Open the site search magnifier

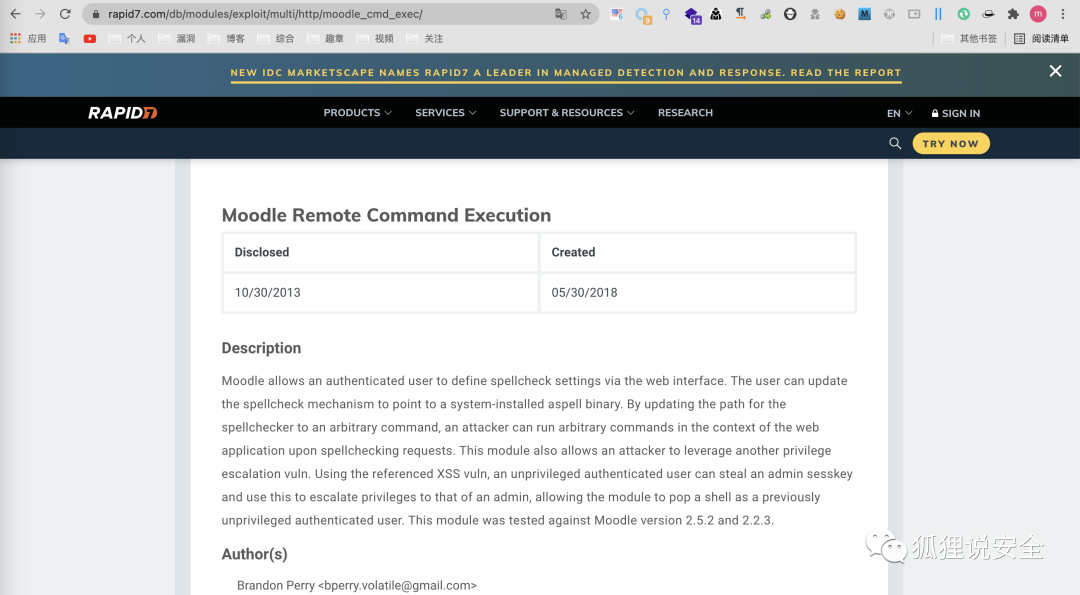point(895,143)
